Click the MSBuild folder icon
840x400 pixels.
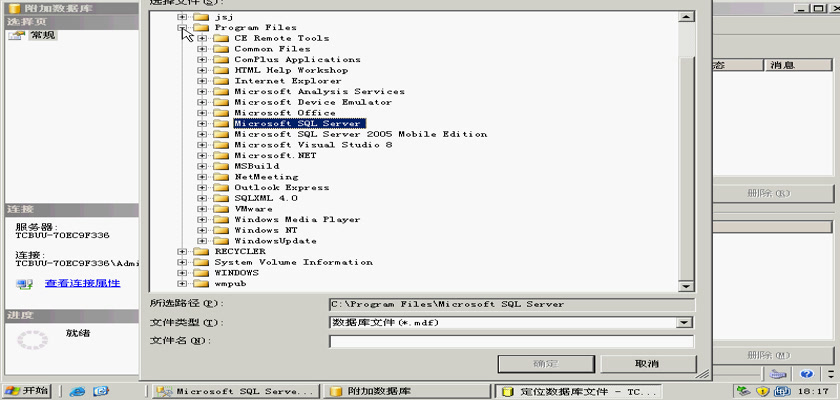pos(221,166)
